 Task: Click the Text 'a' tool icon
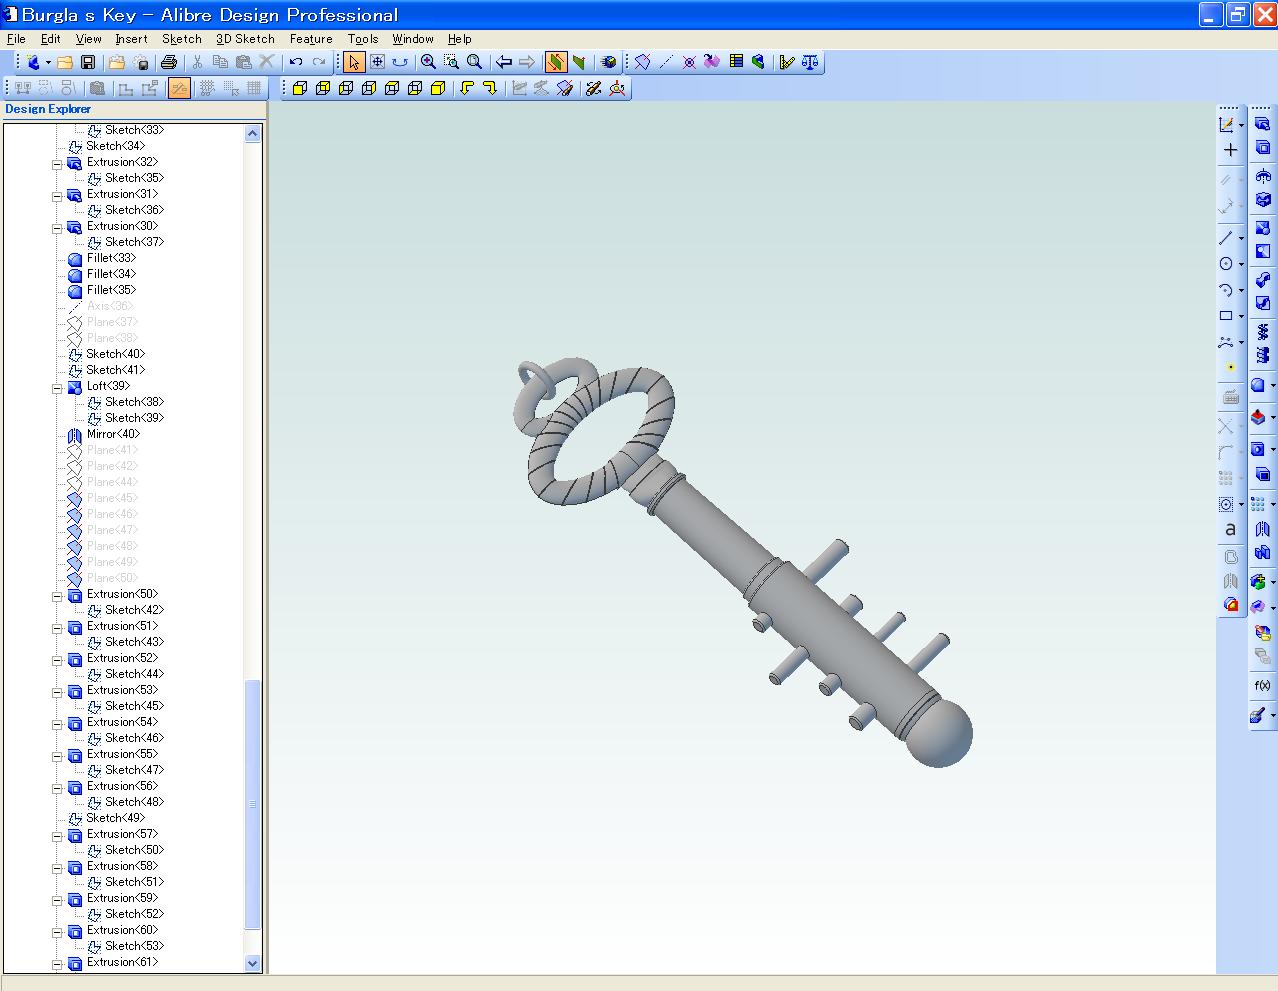(1230, 530)
